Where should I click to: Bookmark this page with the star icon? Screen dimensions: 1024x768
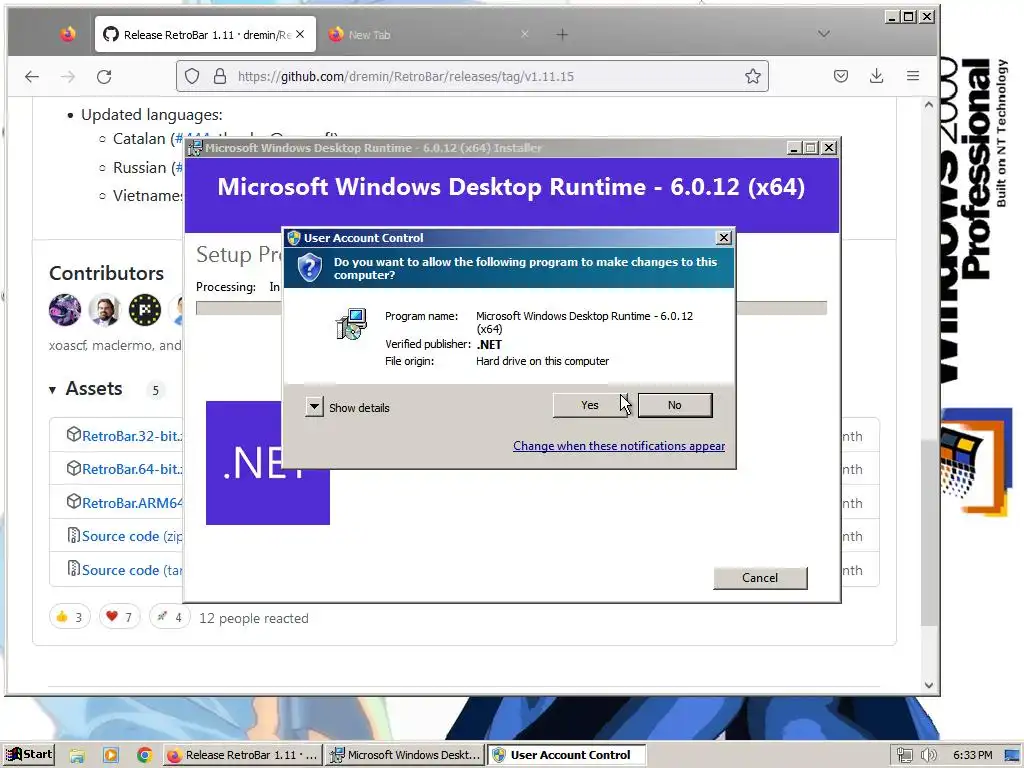coord(752,76)
